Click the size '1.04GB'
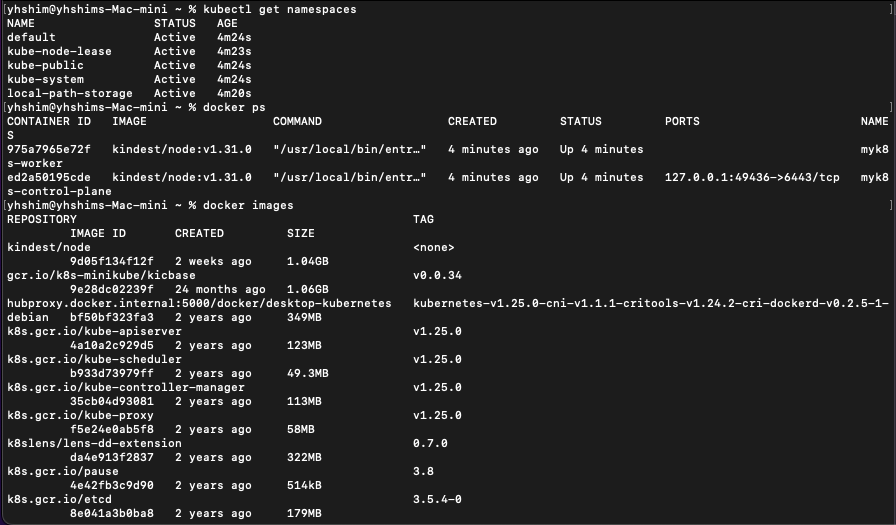Viewport: 896px width, 525px height. 307,261
